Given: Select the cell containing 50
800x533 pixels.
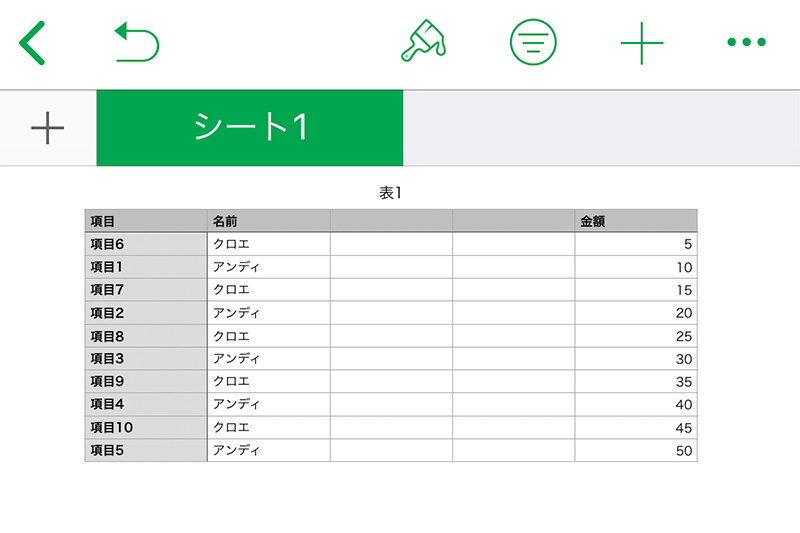Looking at the screenshot, I should [x=636, y=450].
